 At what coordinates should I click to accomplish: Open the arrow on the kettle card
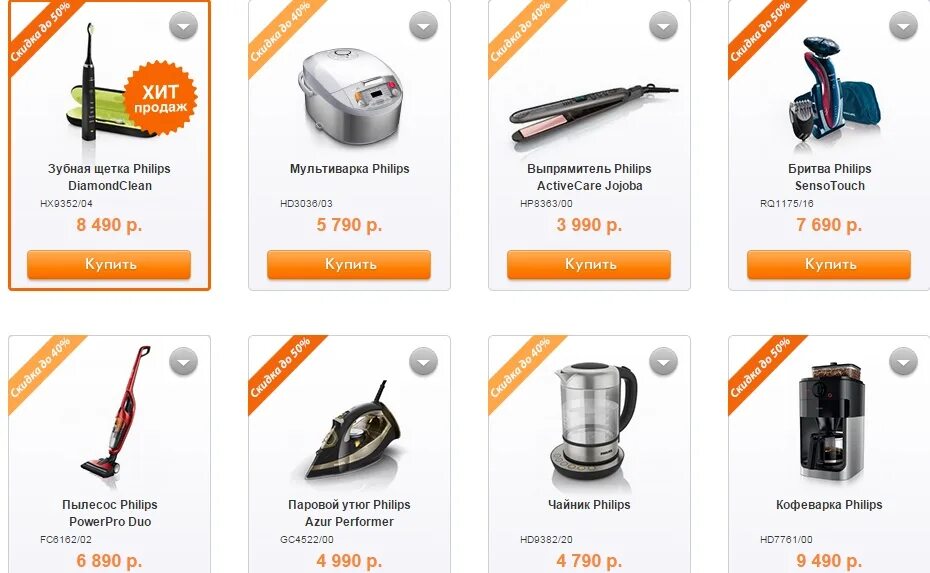663,361
